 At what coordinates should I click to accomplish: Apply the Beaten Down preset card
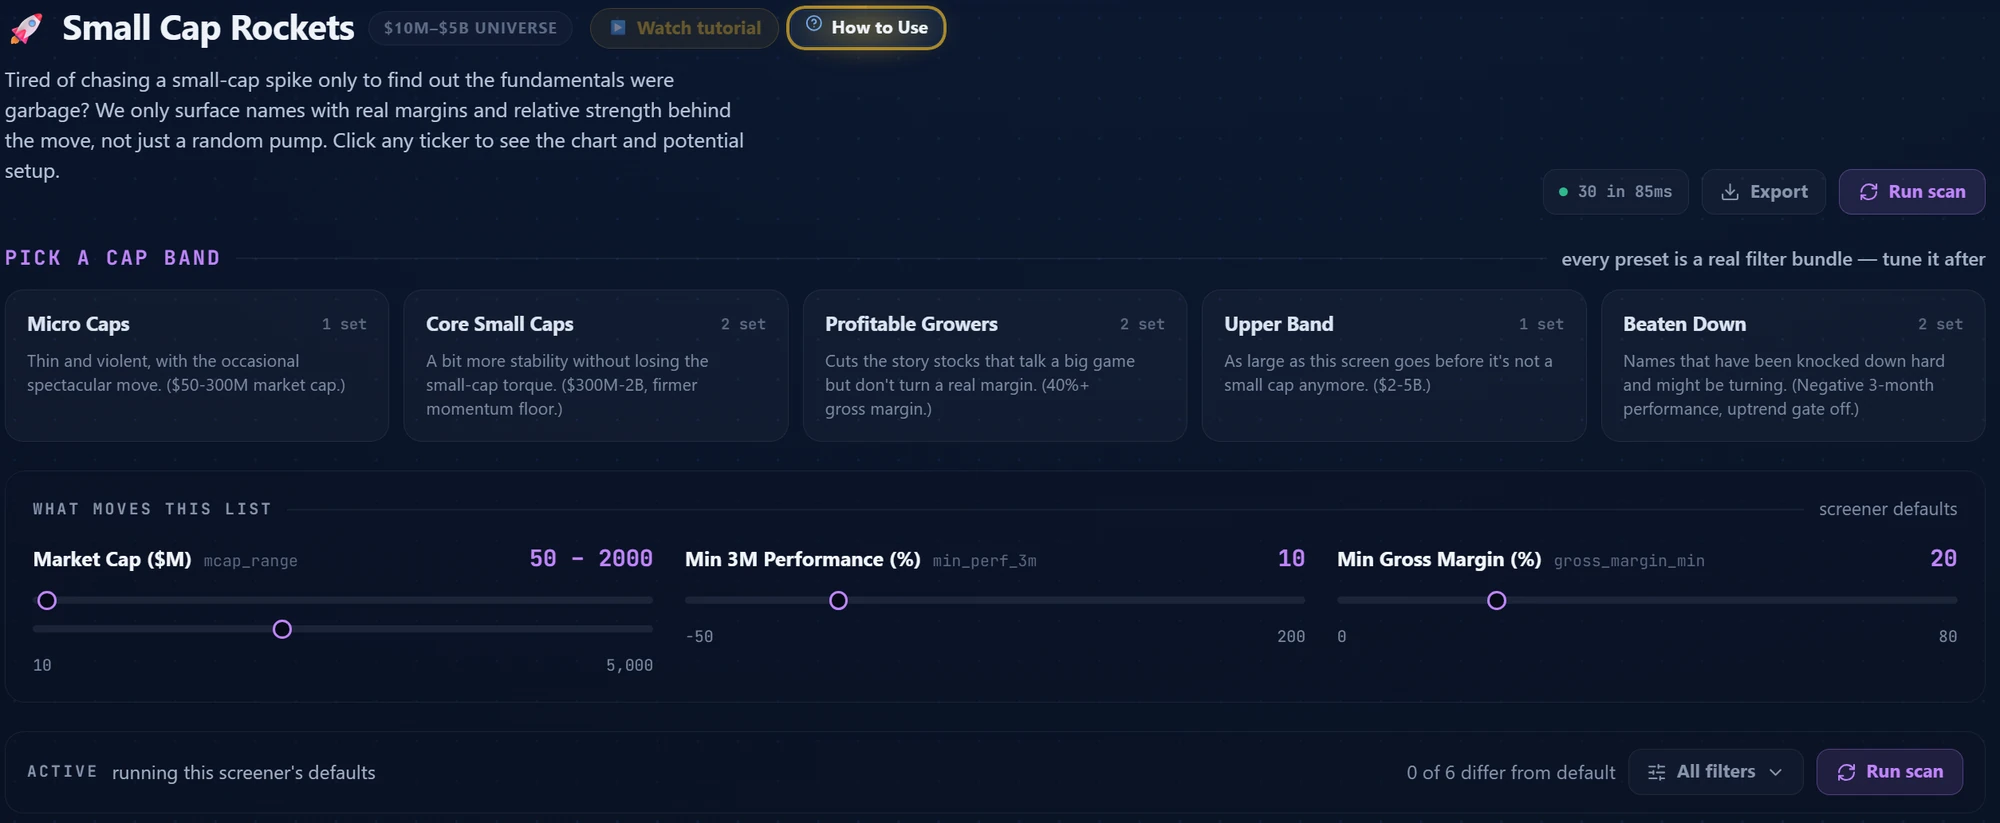coord(1793,366)
